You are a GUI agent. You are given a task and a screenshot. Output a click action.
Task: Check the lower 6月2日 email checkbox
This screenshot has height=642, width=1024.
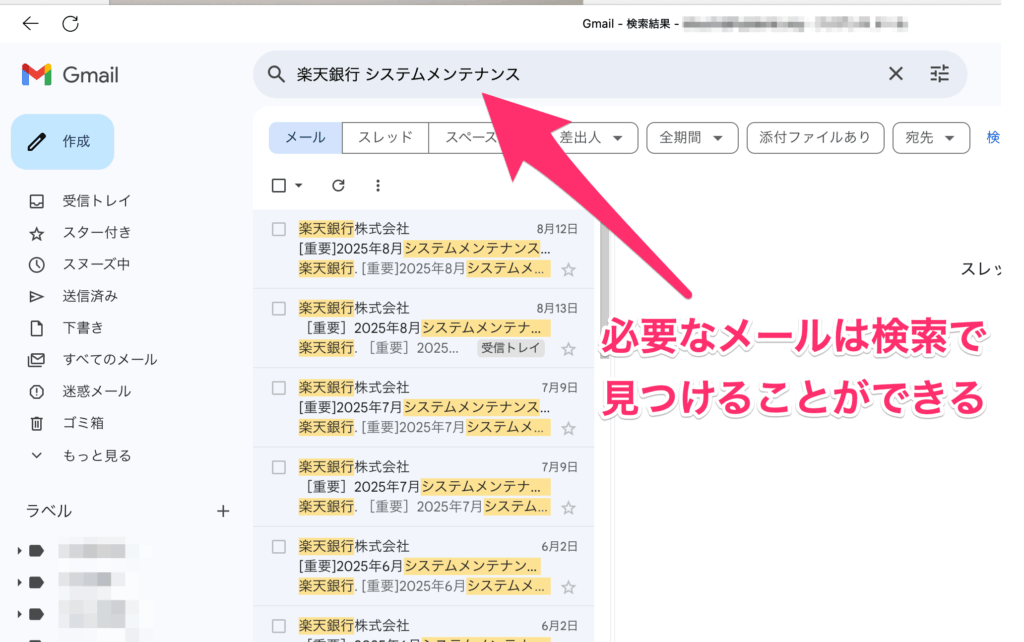[279, 626]
